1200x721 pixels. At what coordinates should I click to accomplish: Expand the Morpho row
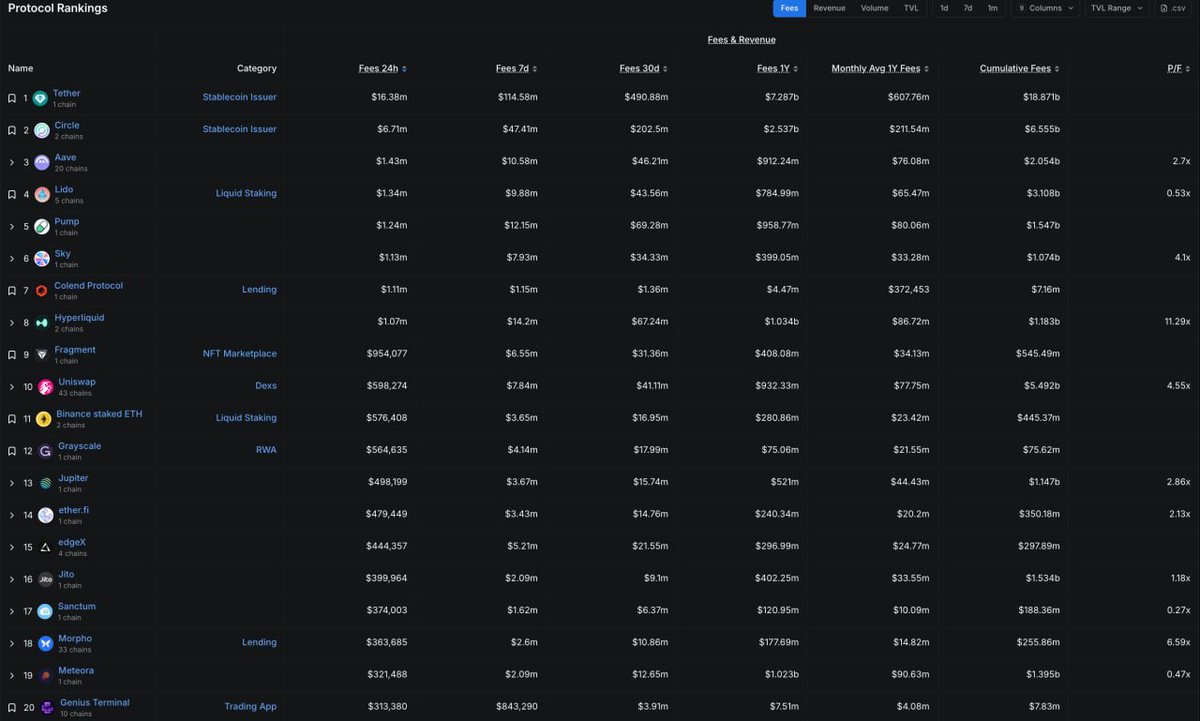tap(12, 643)
